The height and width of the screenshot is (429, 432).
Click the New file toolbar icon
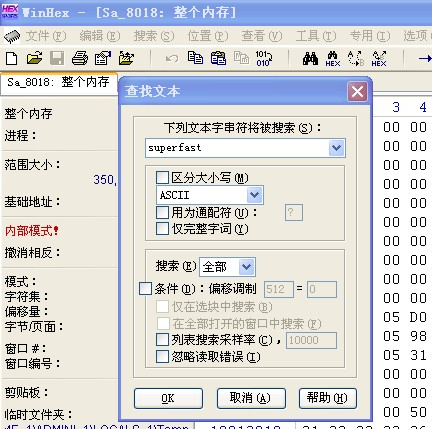[12, 58]
